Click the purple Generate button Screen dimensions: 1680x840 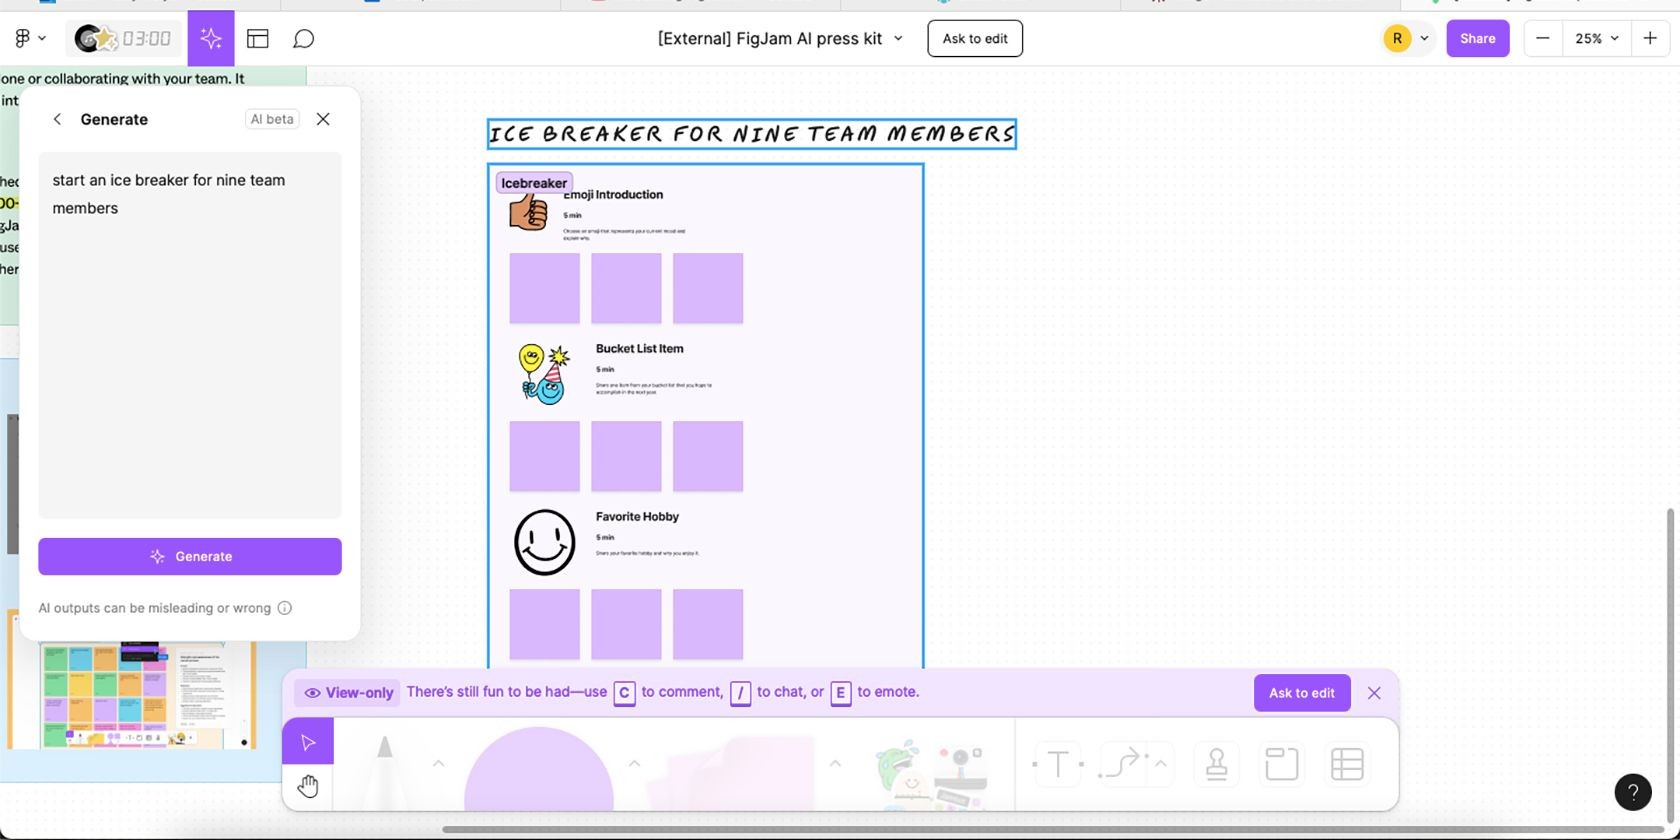[190, 557]
